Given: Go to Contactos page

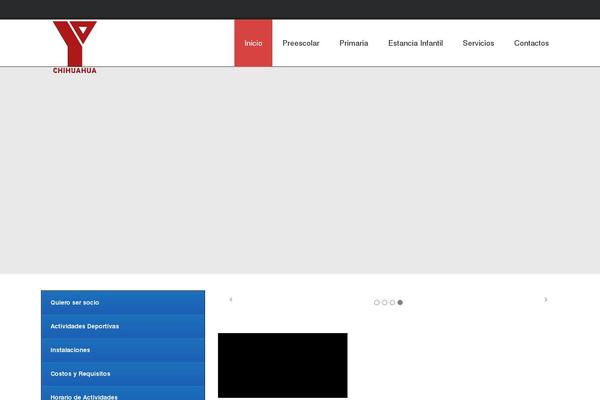Looking at the screenshot, I should coord(531,43).
